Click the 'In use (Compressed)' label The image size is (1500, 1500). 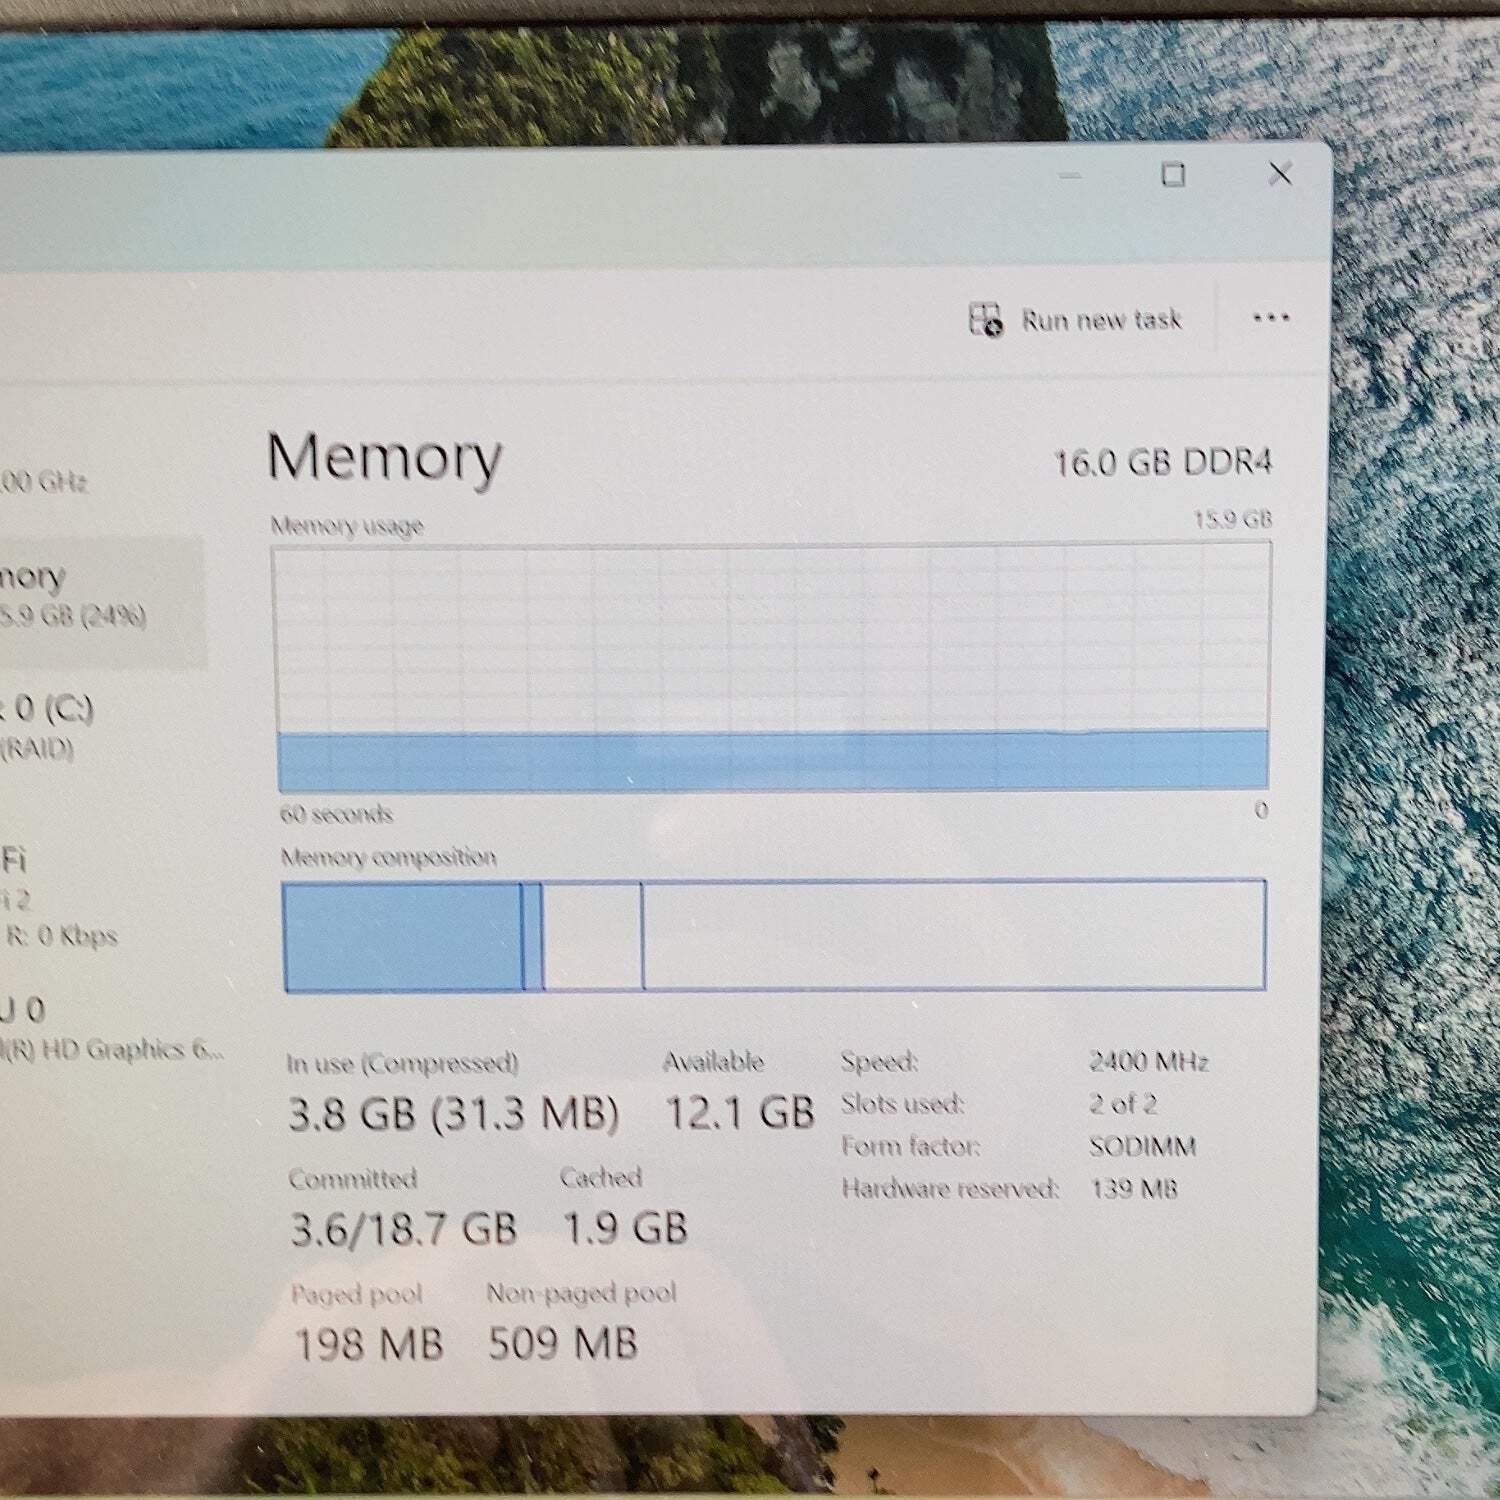[x=402, y=1063]
